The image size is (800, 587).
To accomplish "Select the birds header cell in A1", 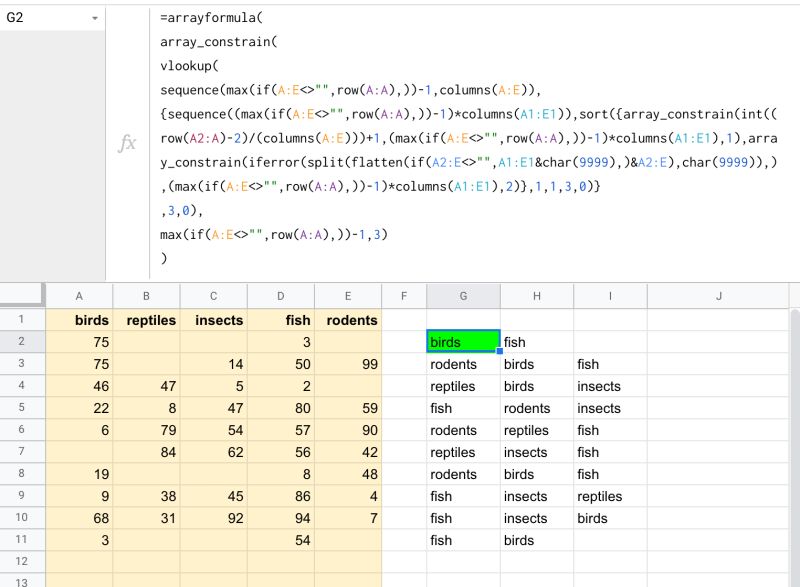I will pyautogui.click(x=79, y=320).
